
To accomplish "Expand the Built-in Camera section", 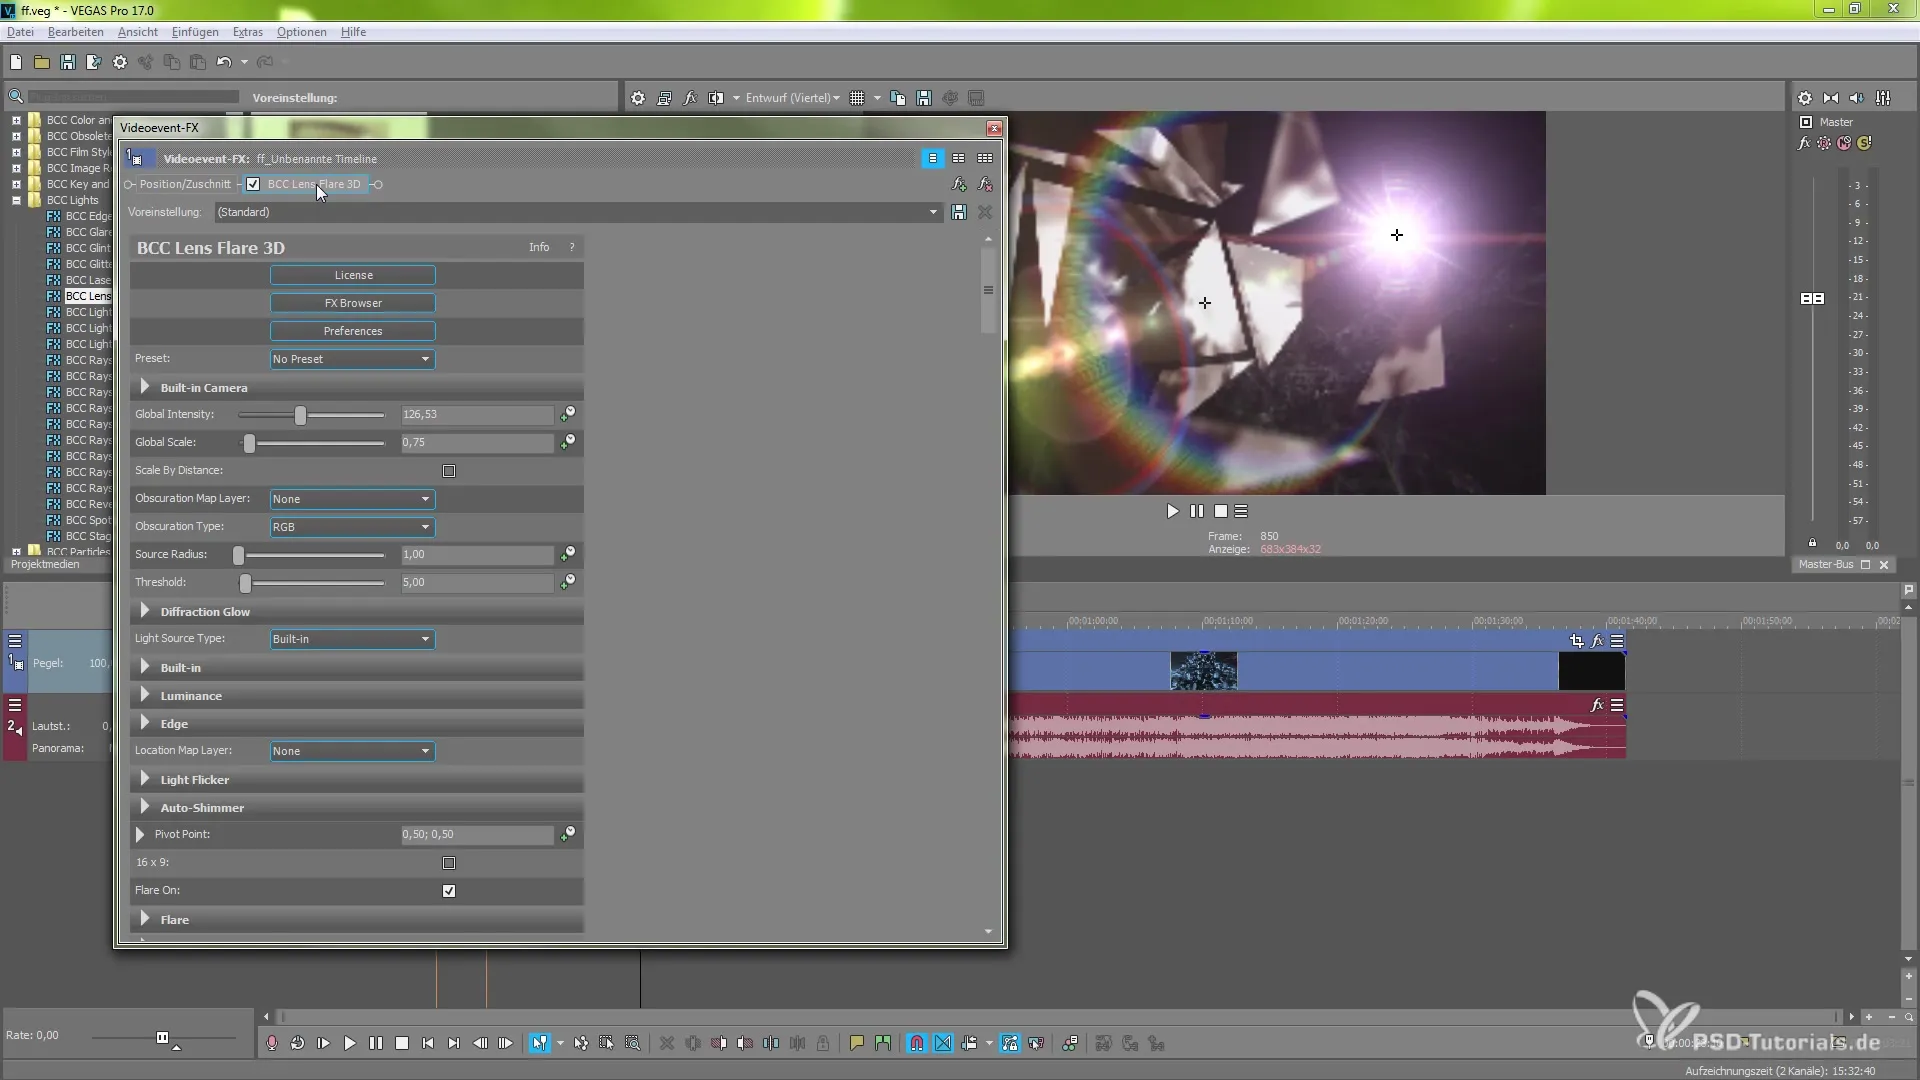I will tap(145, 387).
